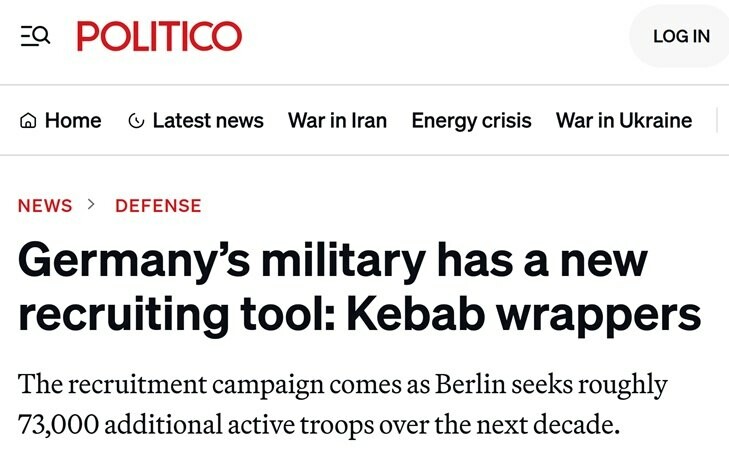The height and width of the screenshot is (470, 729).
Task: Click the article subheading about 73,000 troops
Action: click(343, 404)
